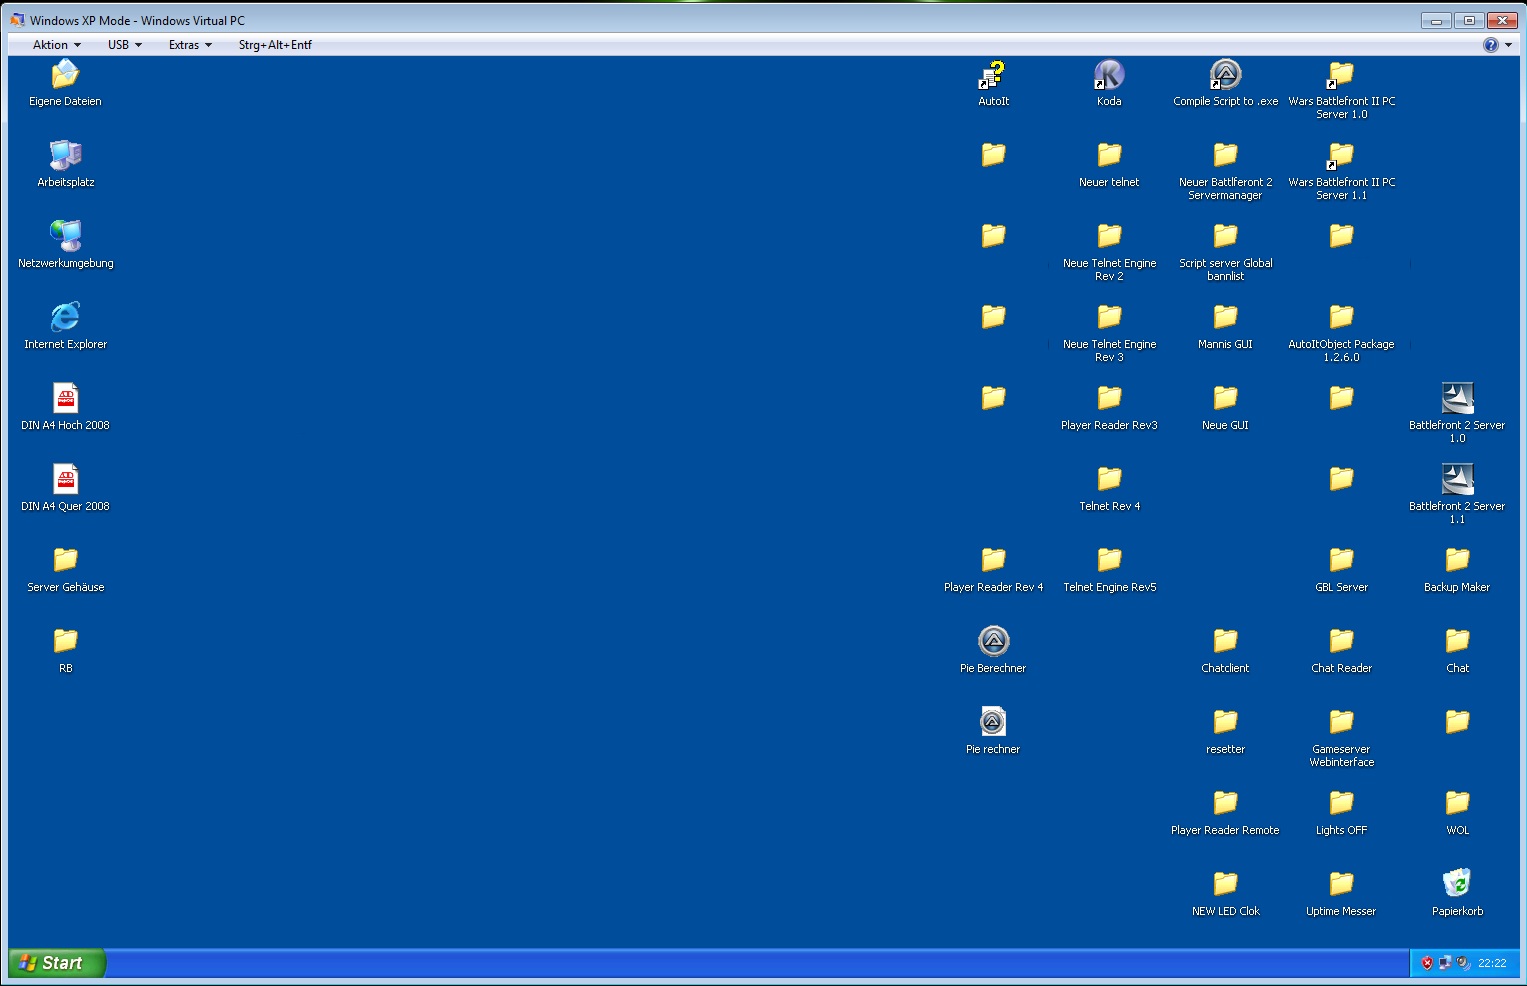Click the red security shield tray icon
The image size is (1527, 986).
click(1427, 964)
